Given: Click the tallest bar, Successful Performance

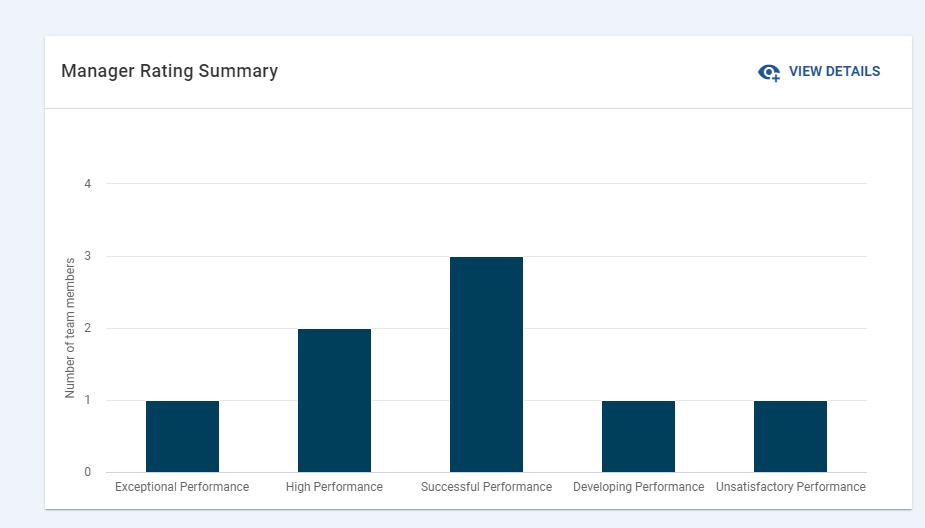Looking at the screenshot, I should click(486, 365).
